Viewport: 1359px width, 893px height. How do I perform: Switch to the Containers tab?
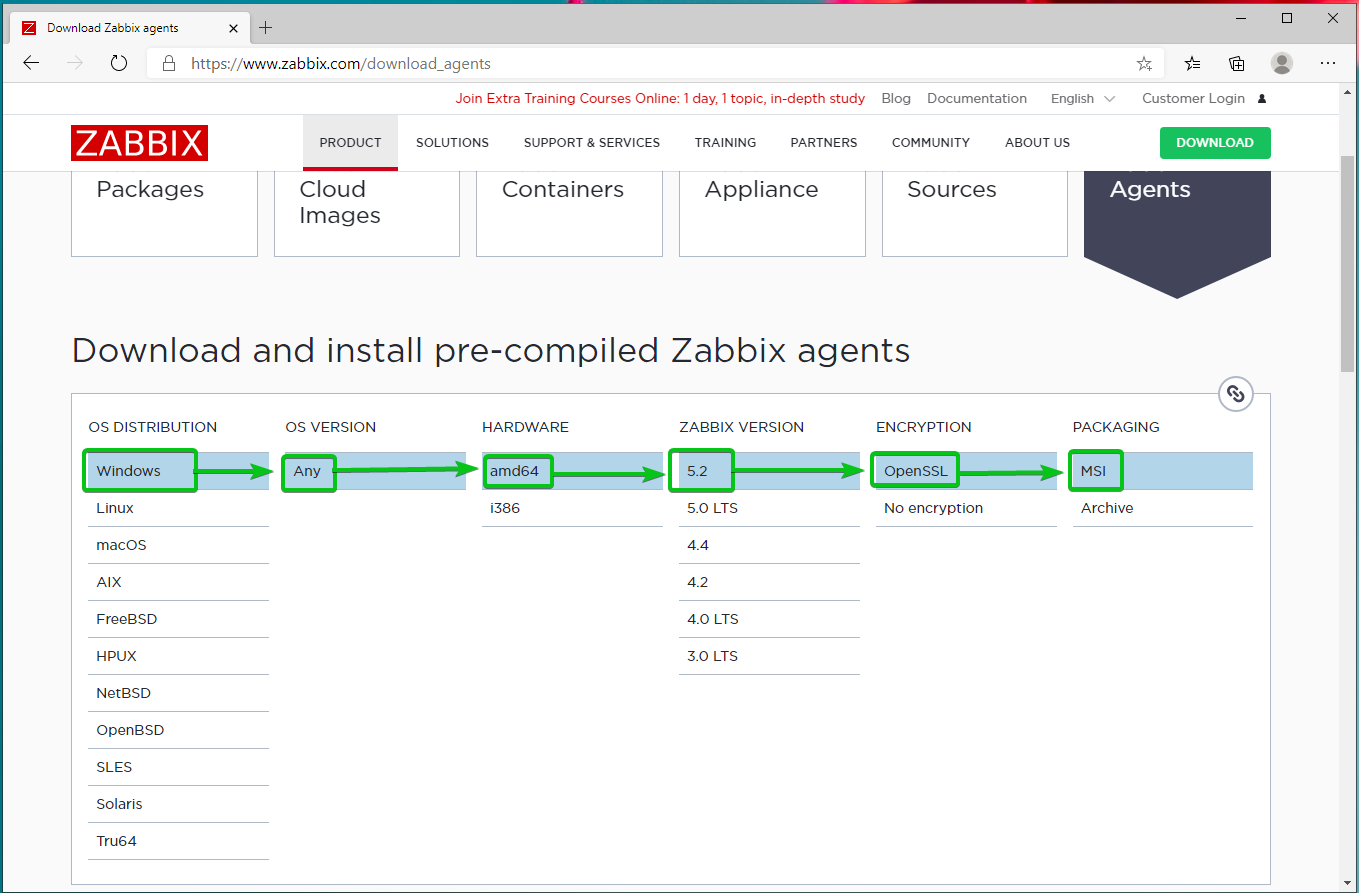[x=569, y=214]
